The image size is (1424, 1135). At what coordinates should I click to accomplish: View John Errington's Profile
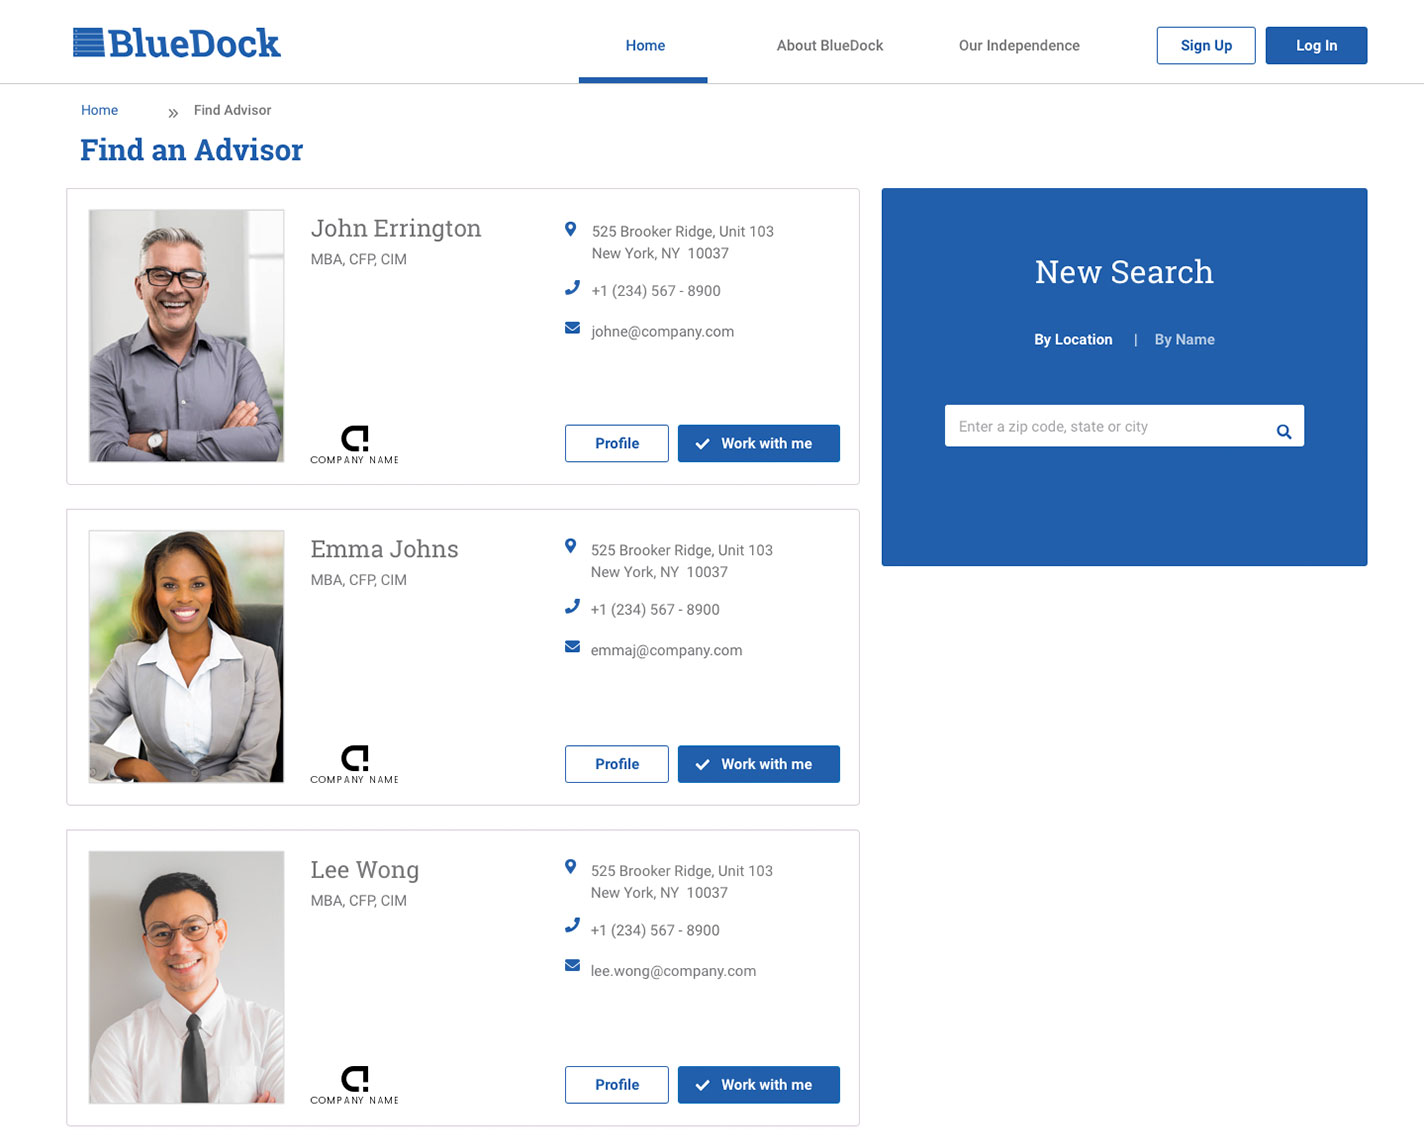[x=616, y=444]
